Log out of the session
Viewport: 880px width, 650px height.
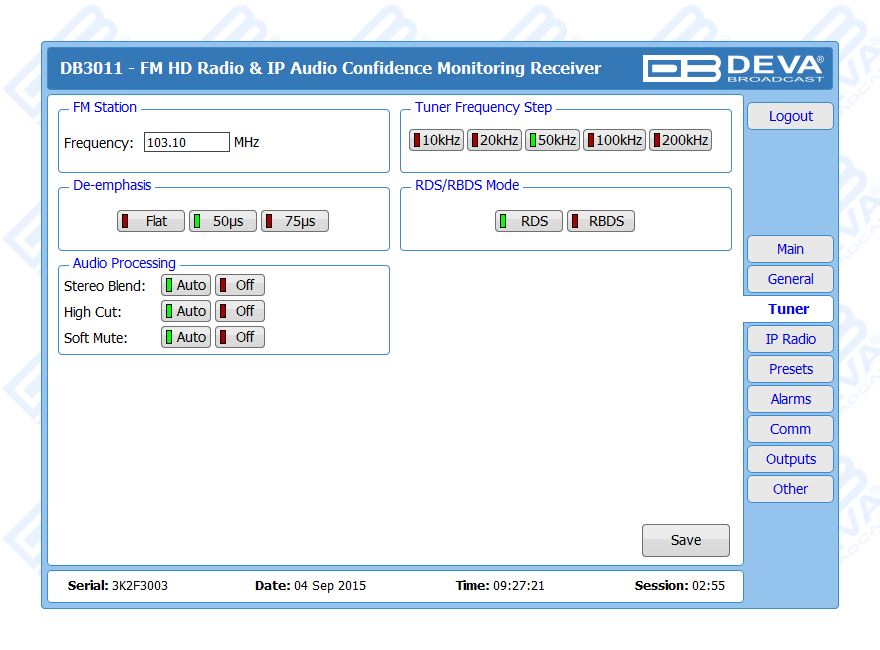[790, 116]
